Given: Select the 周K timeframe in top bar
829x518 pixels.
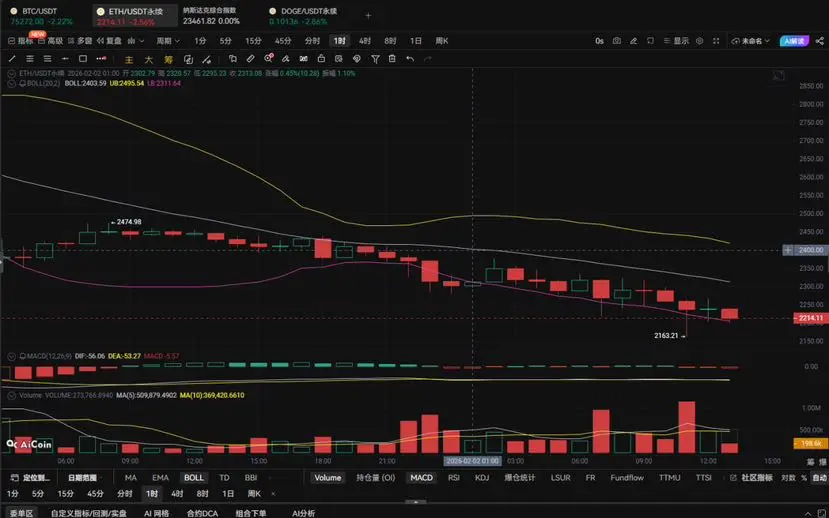Looking at the screenshot, I should point(441,41).
